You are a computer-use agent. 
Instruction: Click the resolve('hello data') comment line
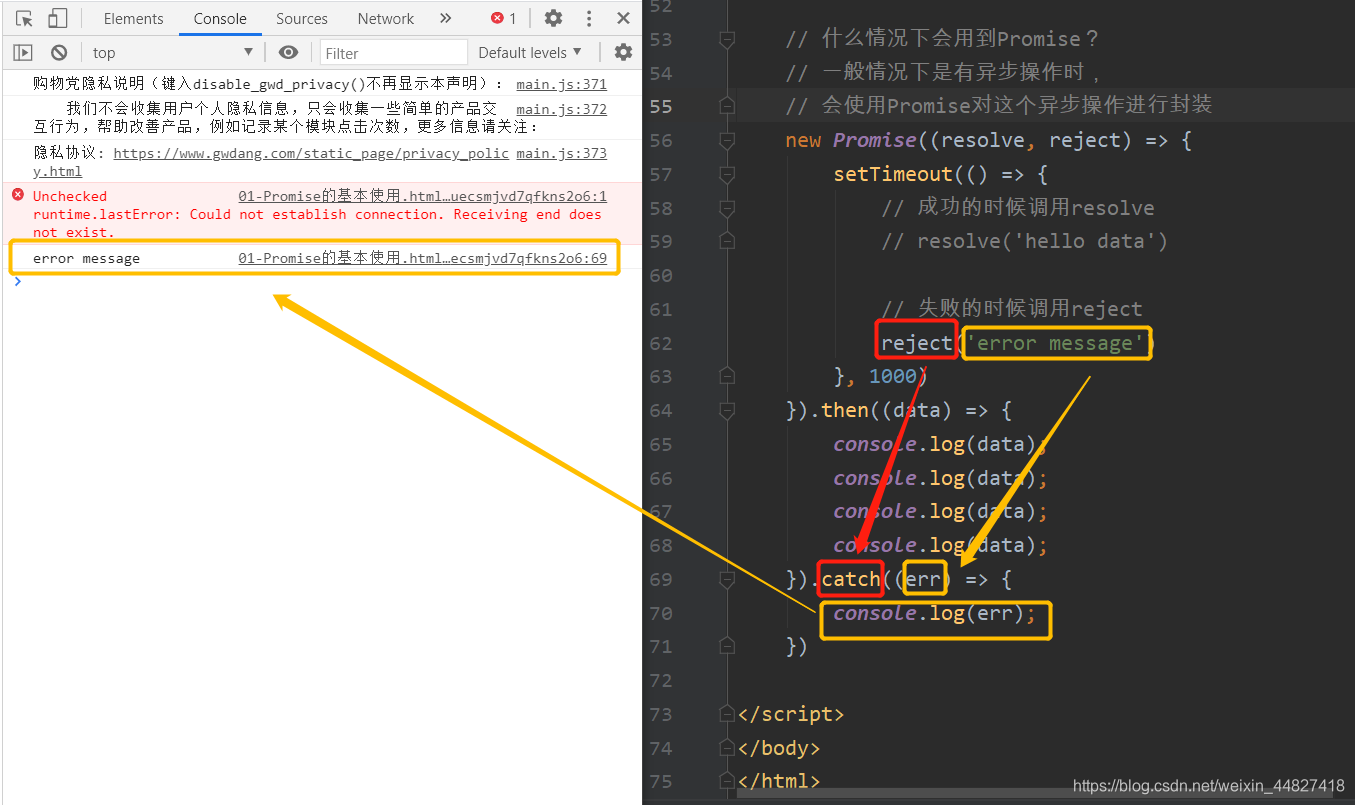point(1024,241)
